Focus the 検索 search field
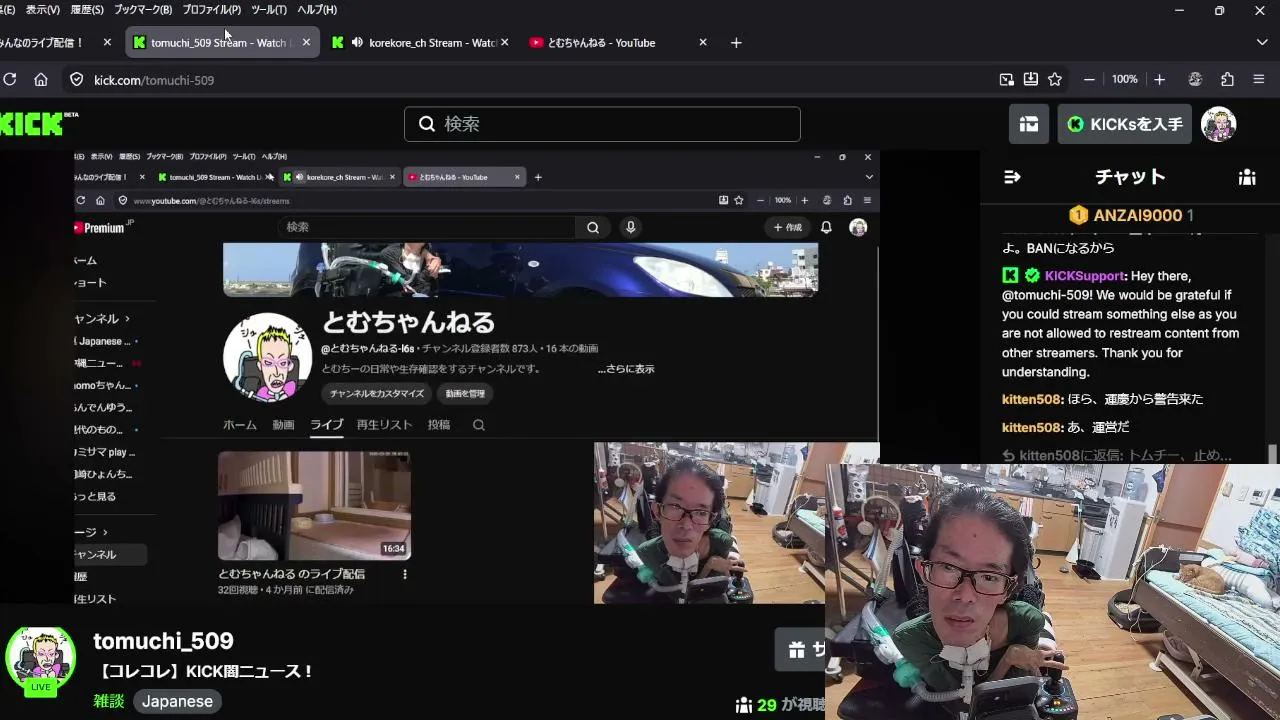 (602, 124)
